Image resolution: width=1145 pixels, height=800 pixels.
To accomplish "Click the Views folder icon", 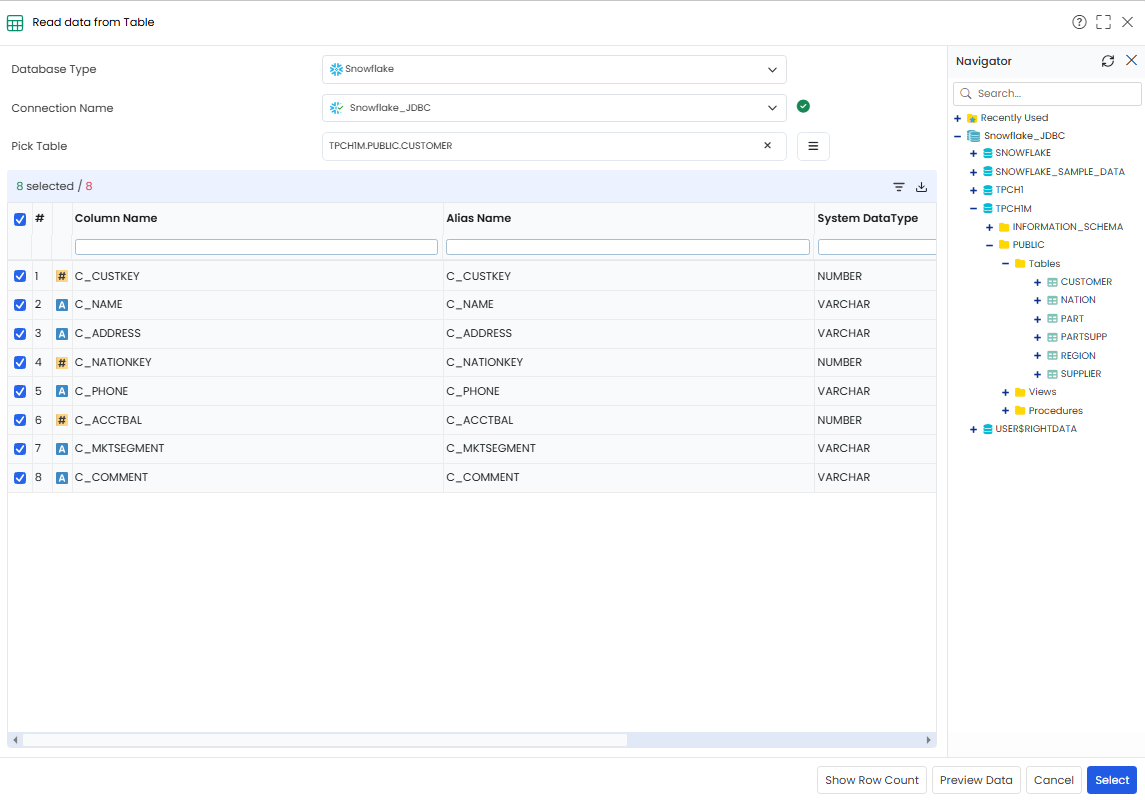I will [x=1020, y=392].
